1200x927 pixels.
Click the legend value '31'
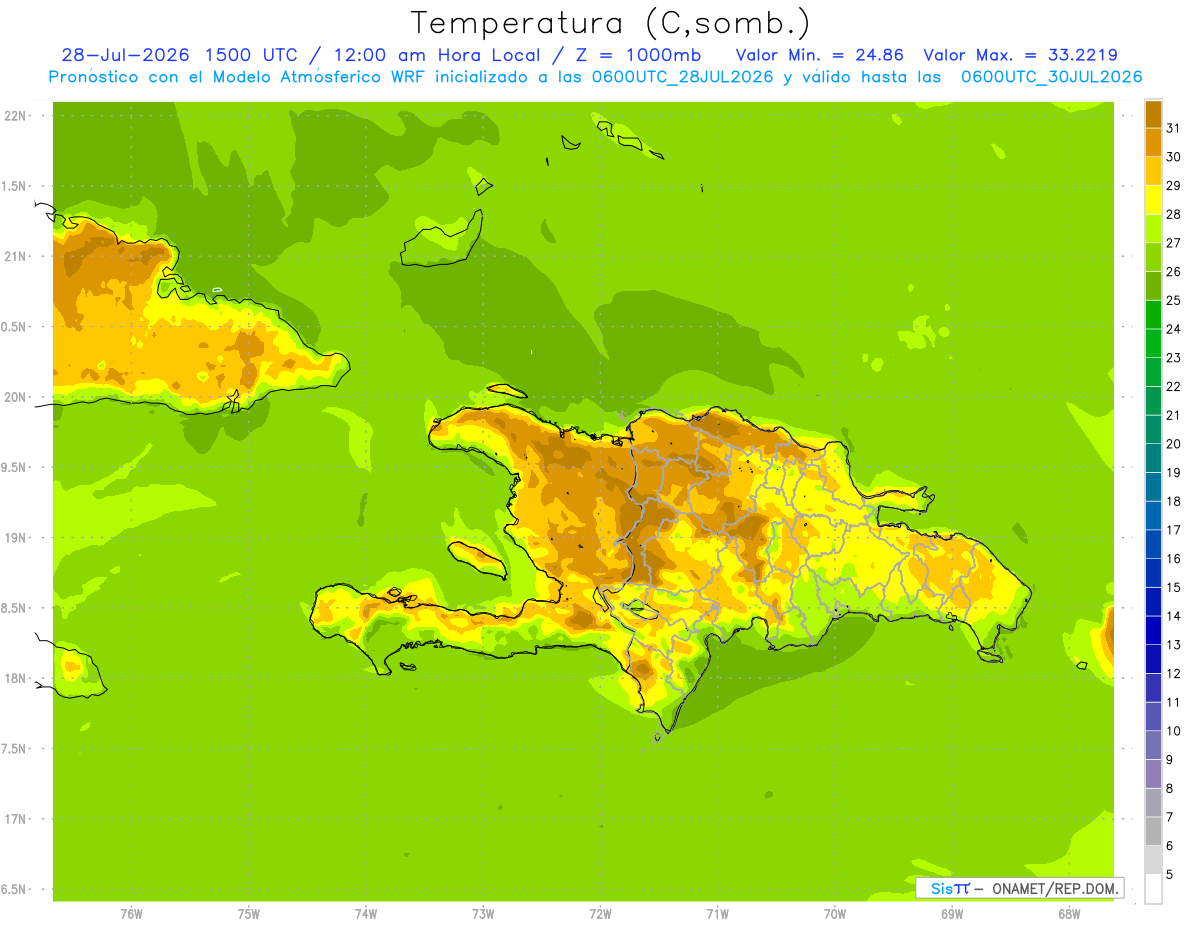click(1173, 128)
